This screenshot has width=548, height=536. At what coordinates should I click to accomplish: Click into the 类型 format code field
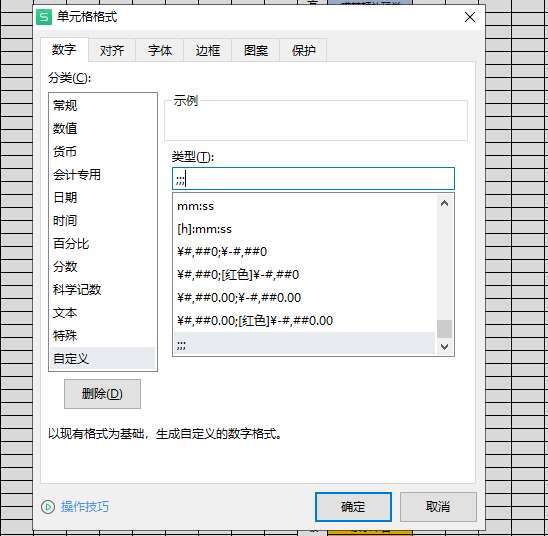tap(313, 179)
